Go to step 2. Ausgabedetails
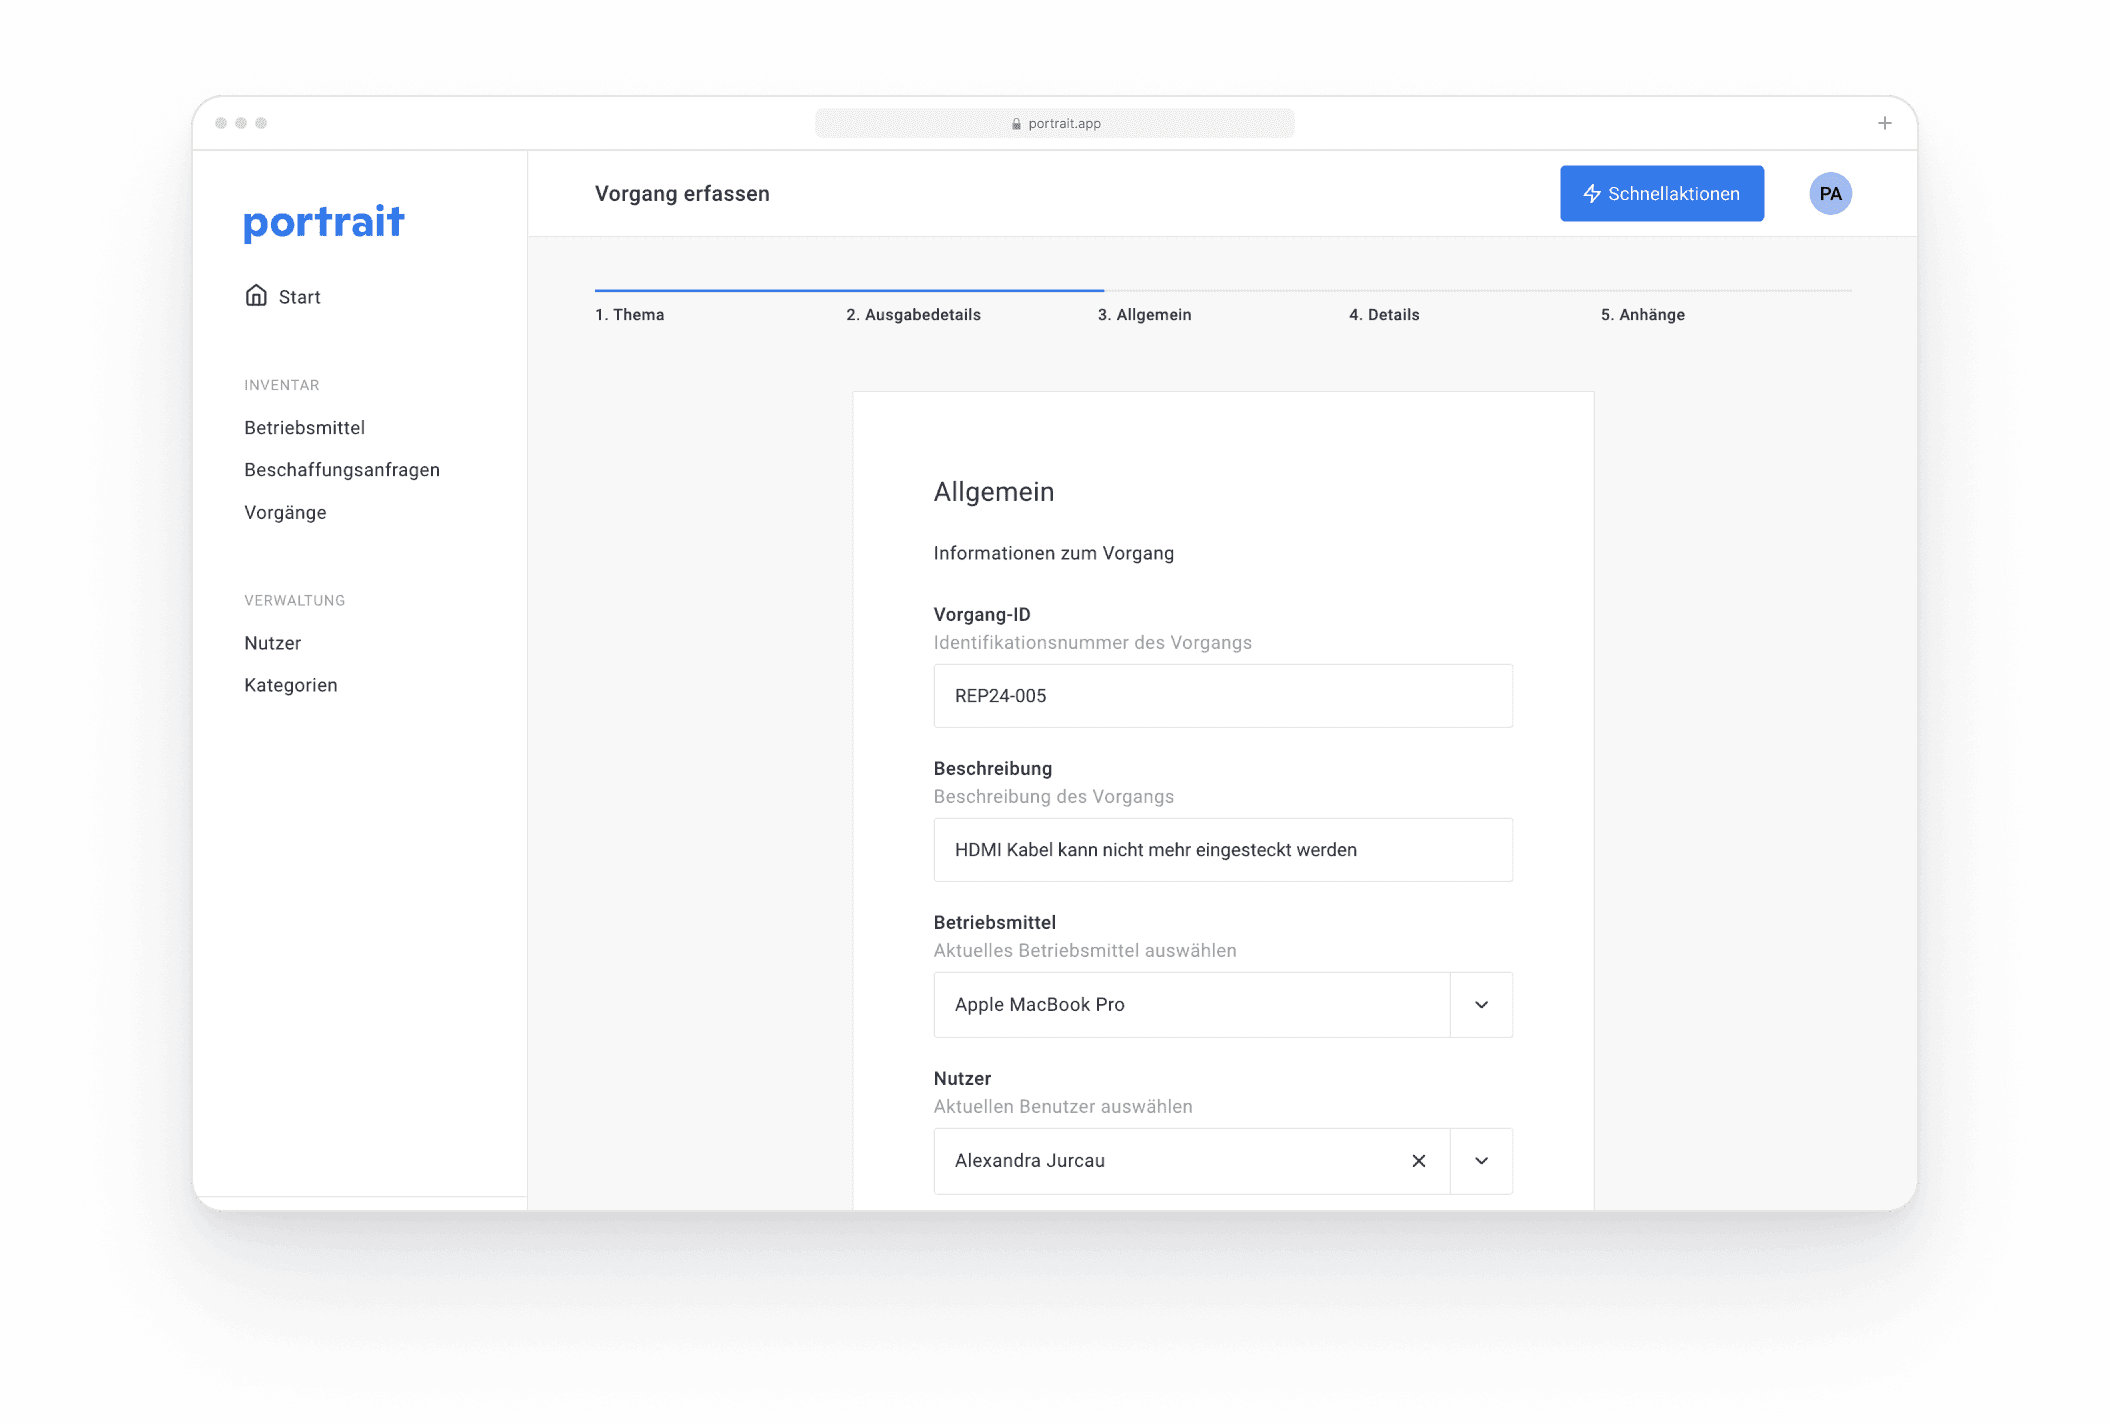The width and height of the screenshot is (2110, 1425). coord(913,315)
